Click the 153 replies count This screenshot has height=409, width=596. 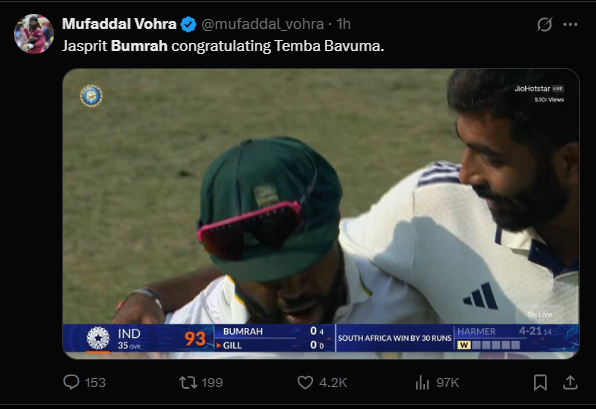[95, 382]
